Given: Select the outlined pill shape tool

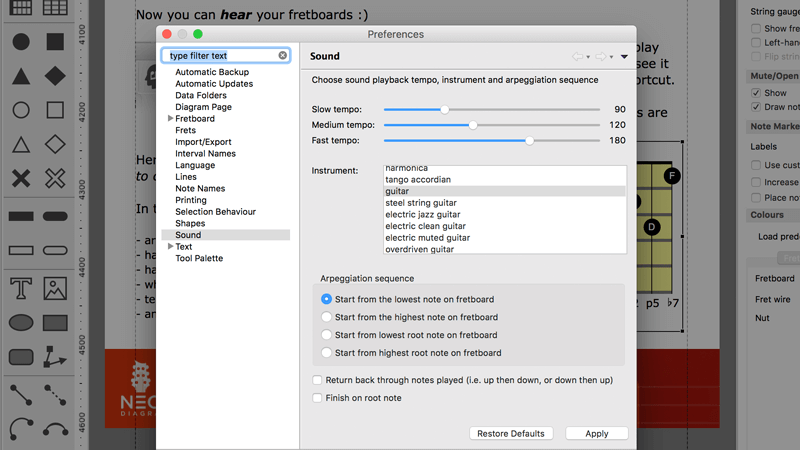Looking at the screenshot, I should tap(55, 251).
